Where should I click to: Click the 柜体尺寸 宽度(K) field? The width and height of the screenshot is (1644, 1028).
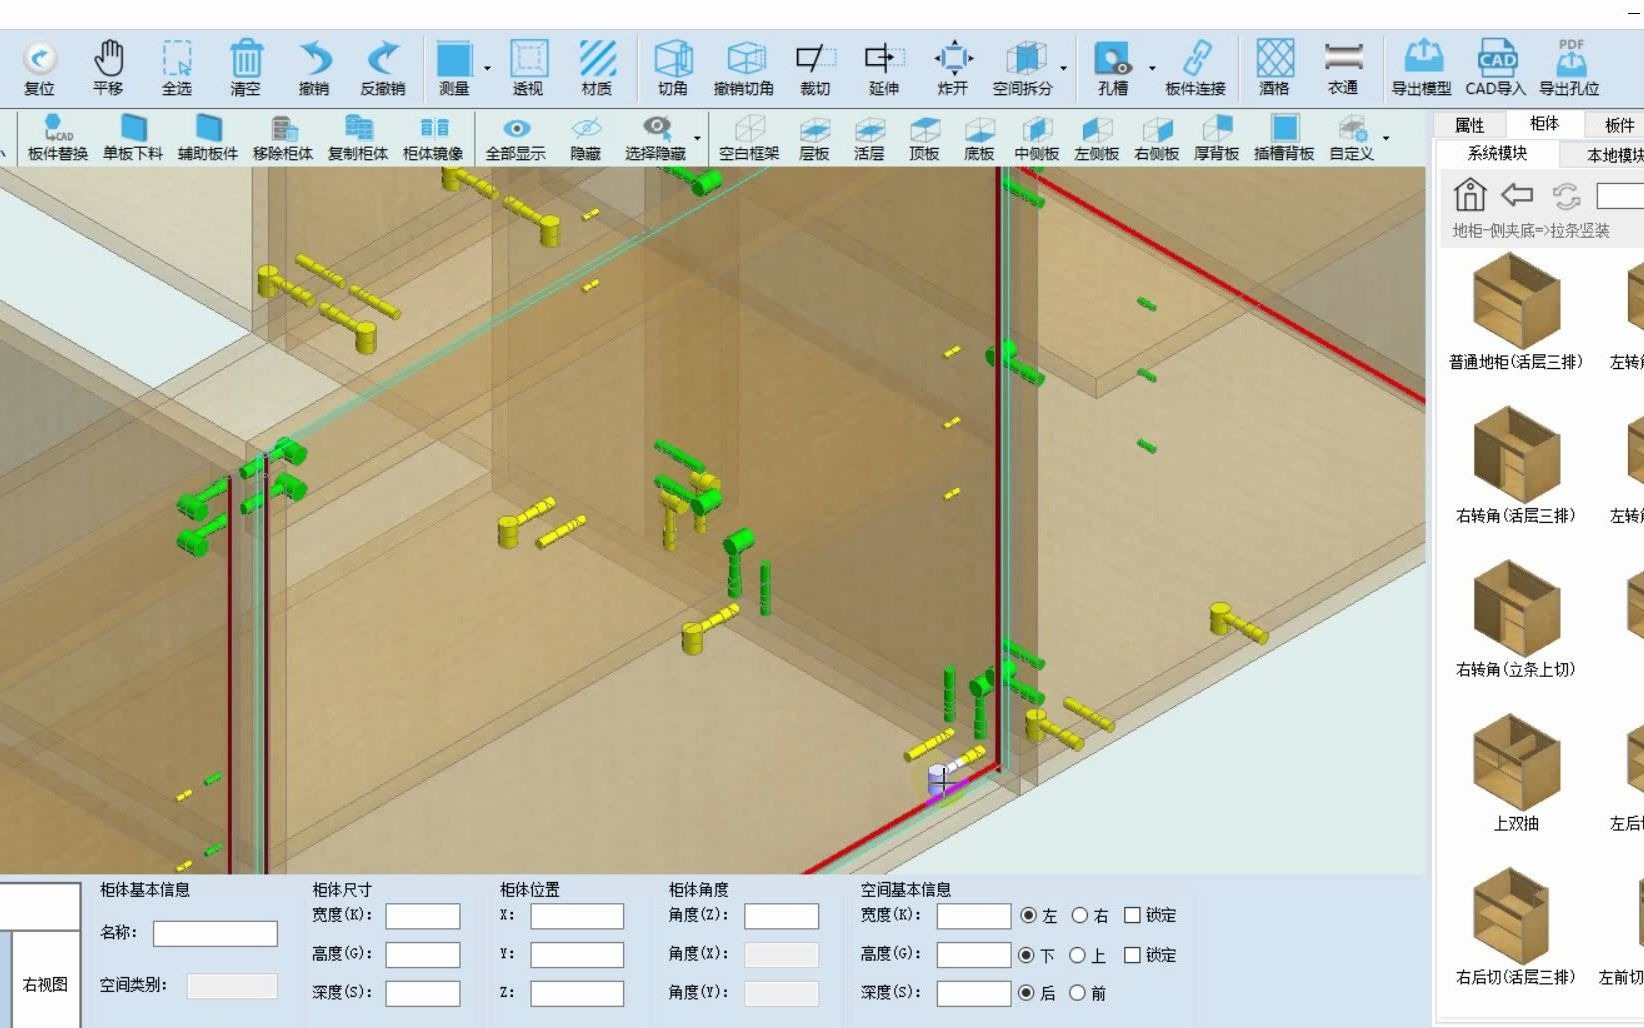pyautogui.click(x=423, y=916)
